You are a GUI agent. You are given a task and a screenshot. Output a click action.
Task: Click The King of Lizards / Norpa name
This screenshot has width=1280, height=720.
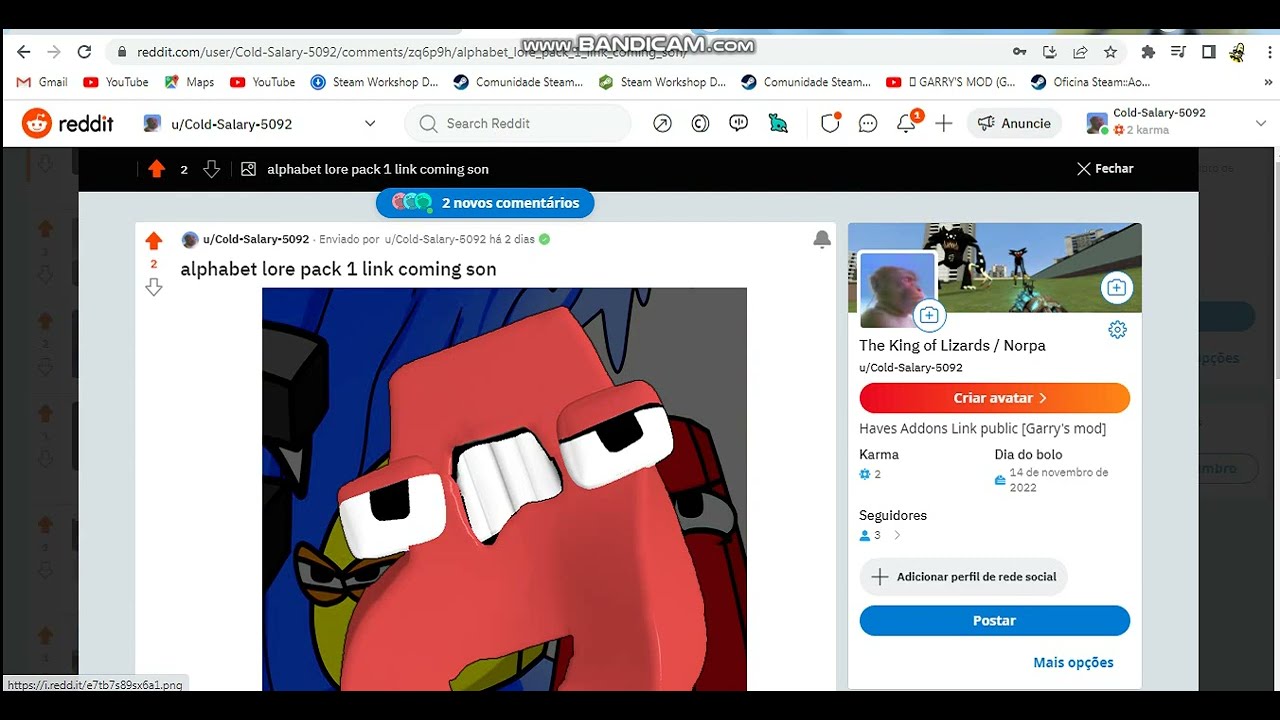(x=952, y=345)
